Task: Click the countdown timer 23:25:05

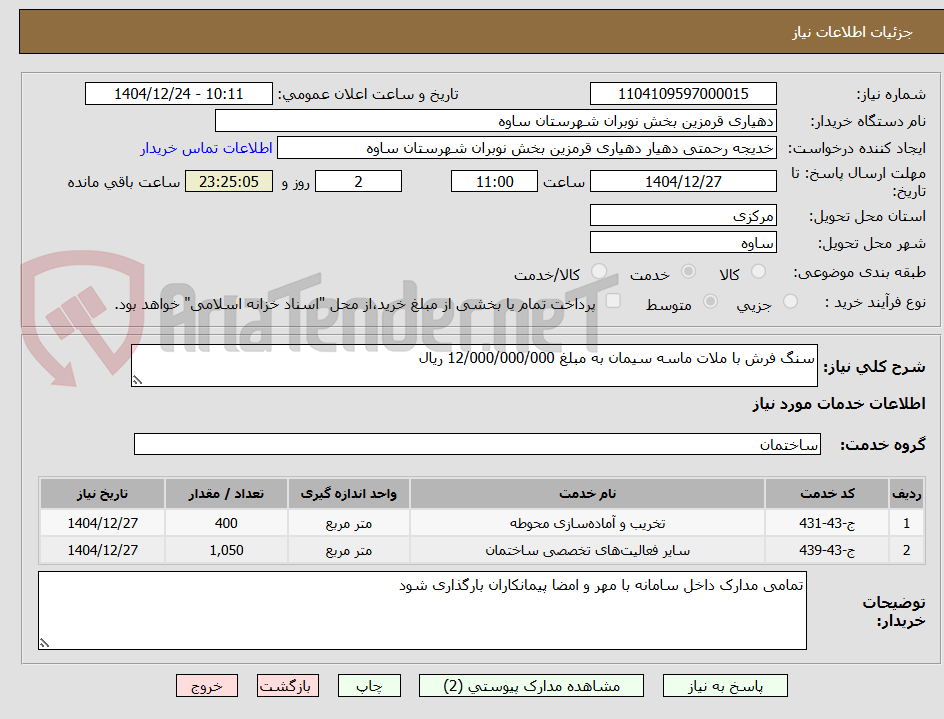Action: [229, 181]
